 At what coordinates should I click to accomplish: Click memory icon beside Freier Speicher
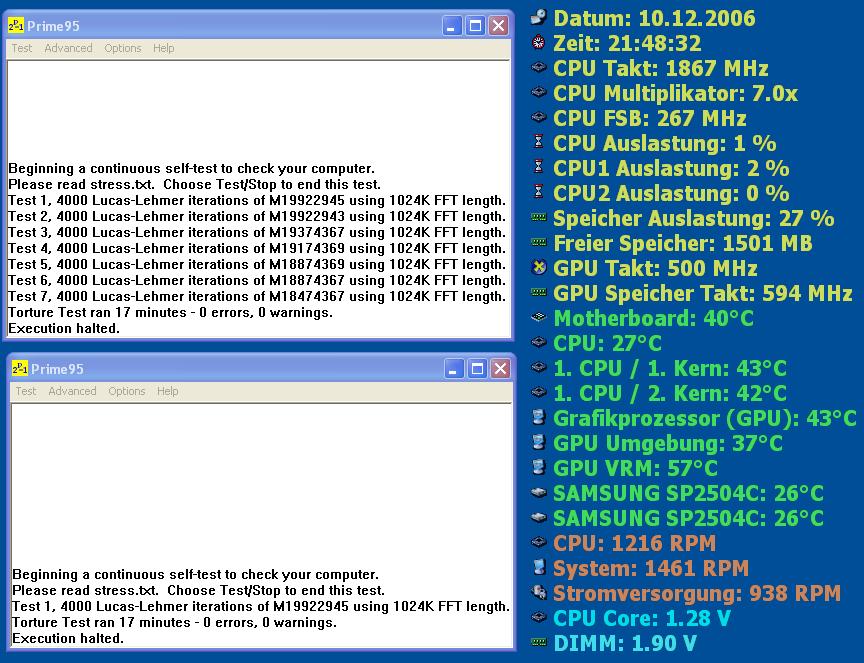(x=538, y=242)
